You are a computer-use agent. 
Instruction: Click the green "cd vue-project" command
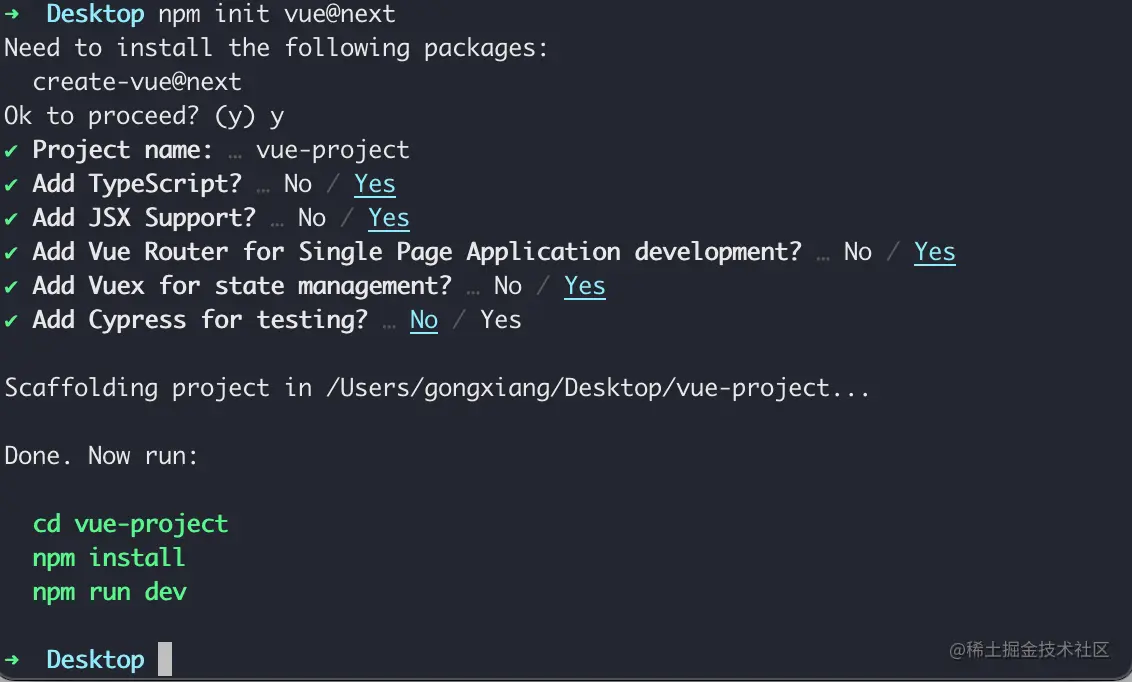coord(130,524)
